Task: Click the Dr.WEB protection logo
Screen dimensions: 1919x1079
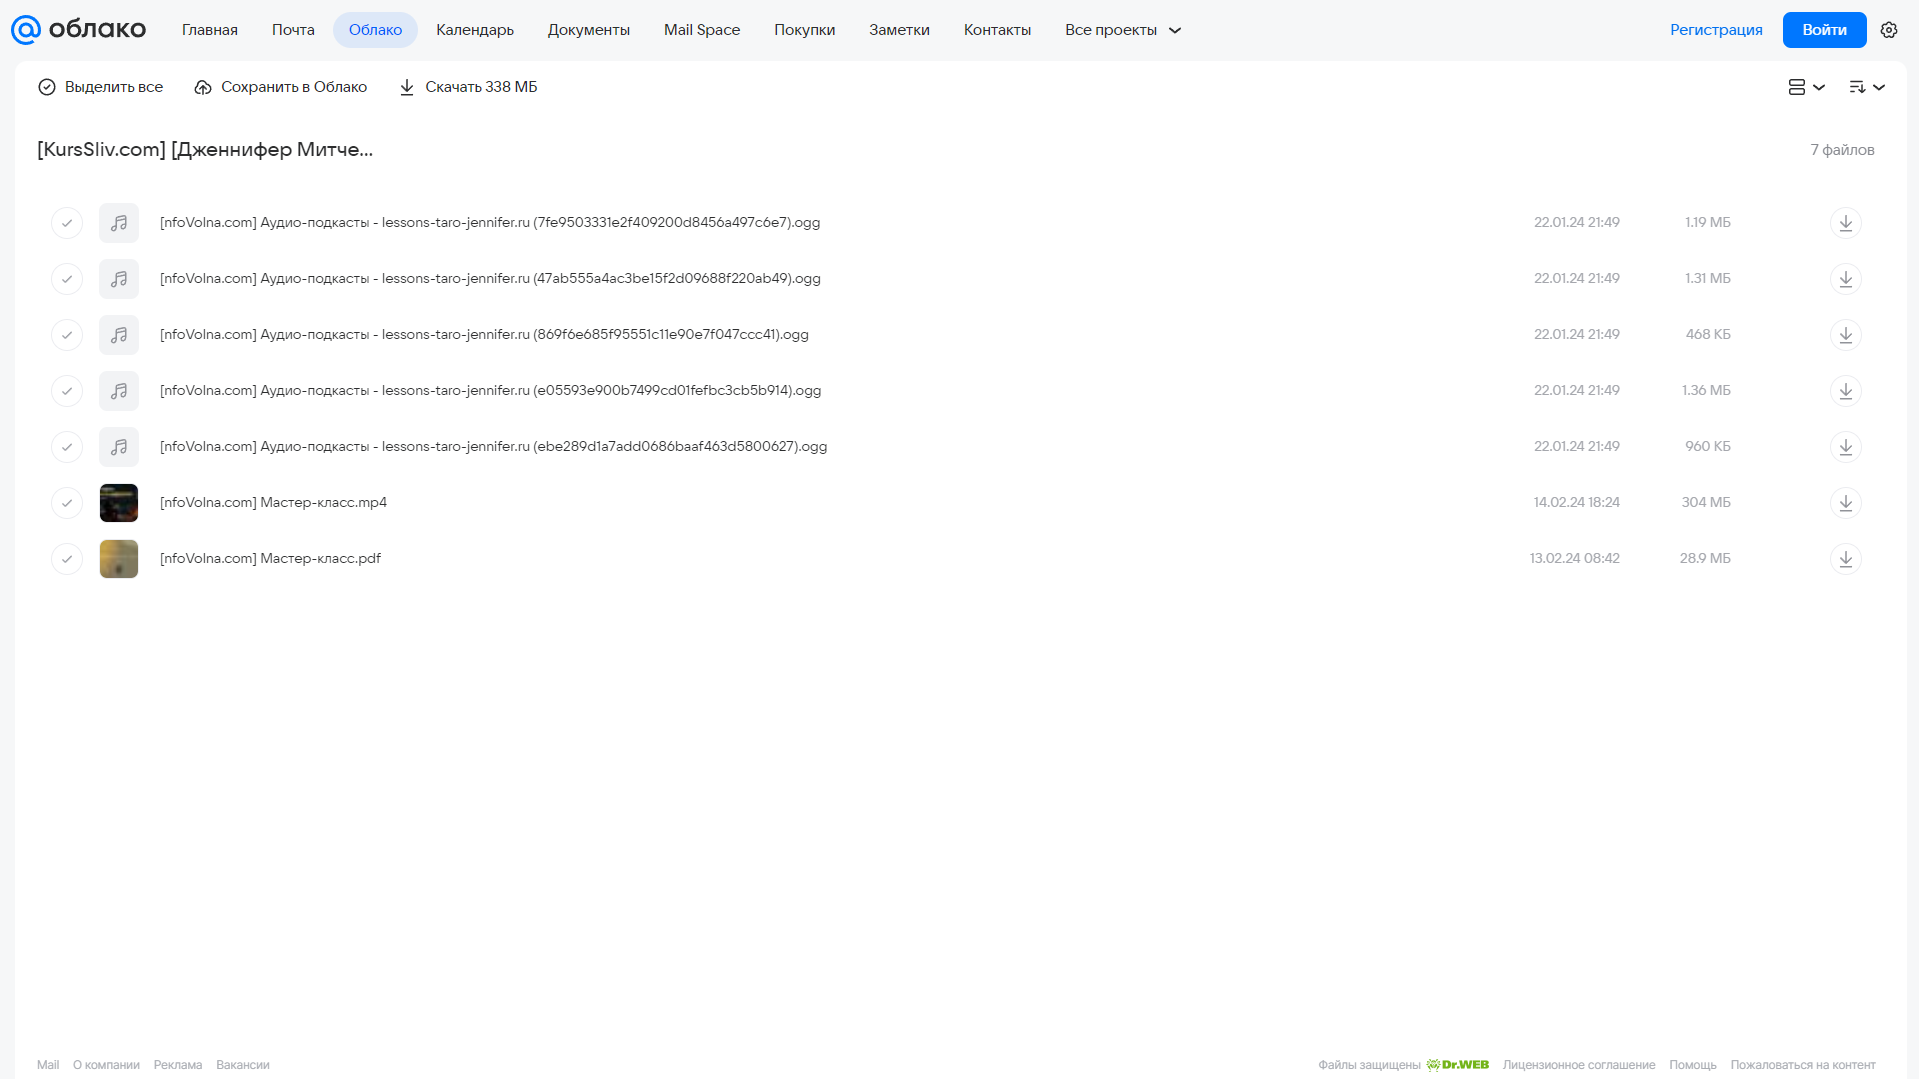Action: pos(1457,1065)
